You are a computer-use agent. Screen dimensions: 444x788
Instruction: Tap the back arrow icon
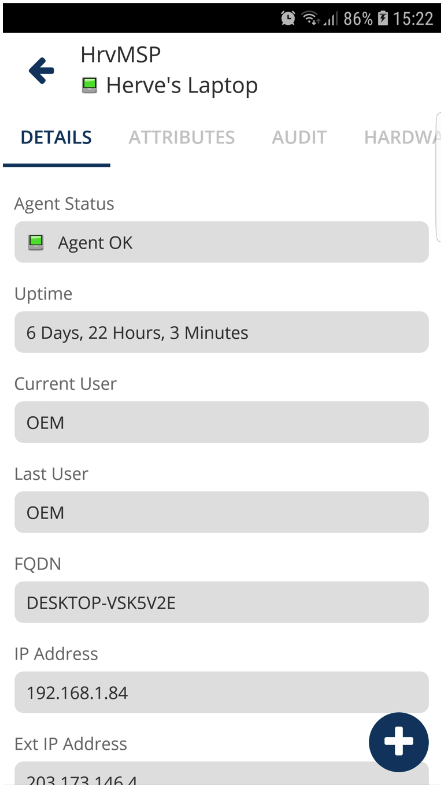[x=41, y=70]
